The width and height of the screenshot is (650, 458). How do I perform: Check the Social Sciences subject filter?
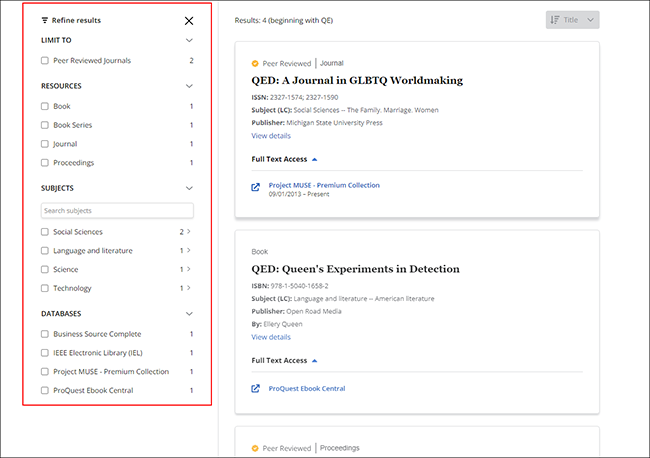tap(45, 232)
